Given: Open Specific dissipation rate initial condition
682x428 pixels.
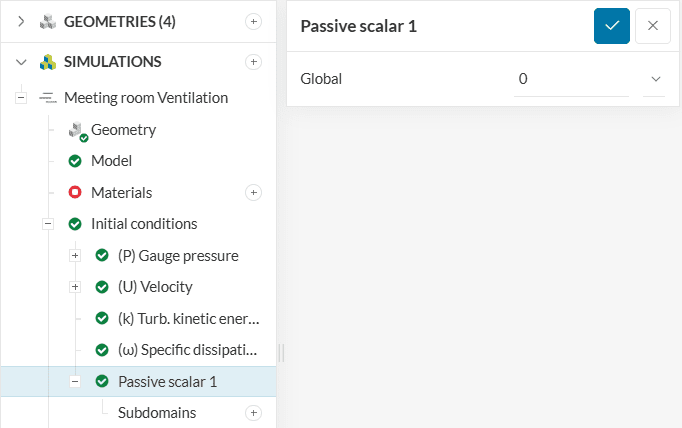Looking at the screenshot, I should pos(188,350).
